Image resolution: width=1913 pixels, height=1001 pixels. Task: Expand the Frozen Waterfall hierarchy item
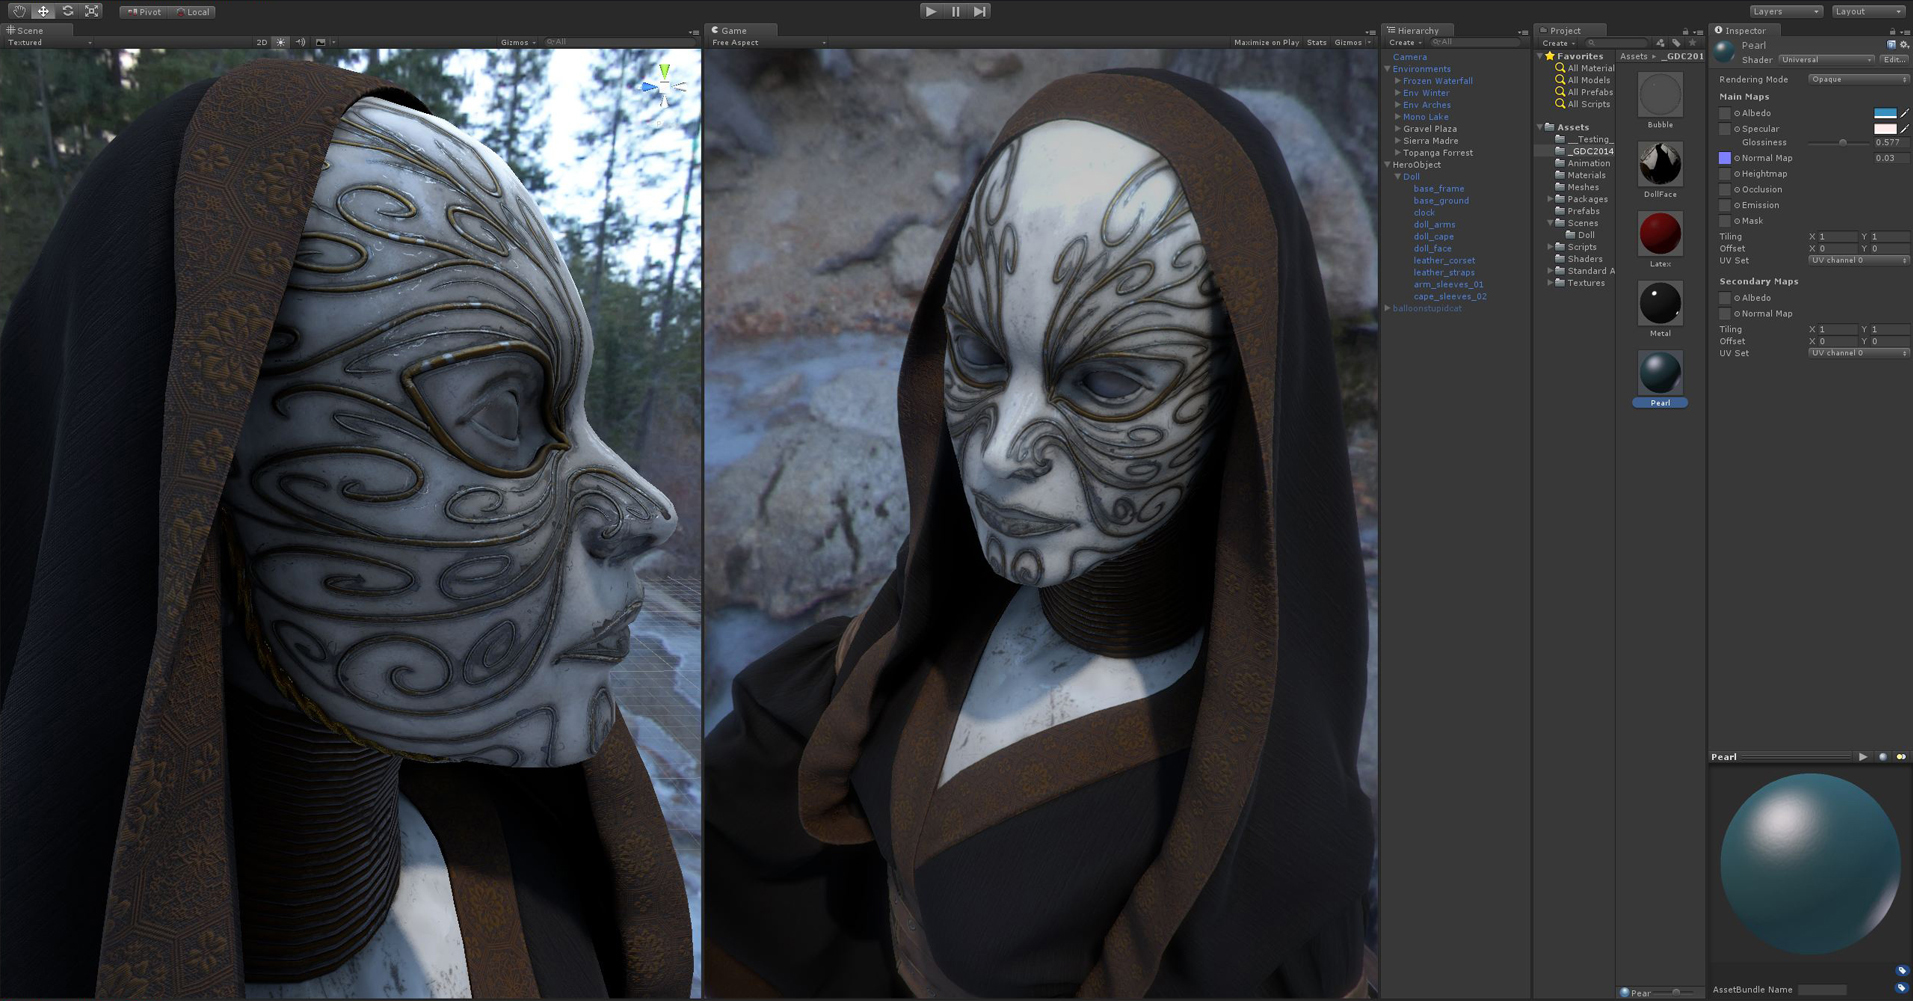[1398, 81]
